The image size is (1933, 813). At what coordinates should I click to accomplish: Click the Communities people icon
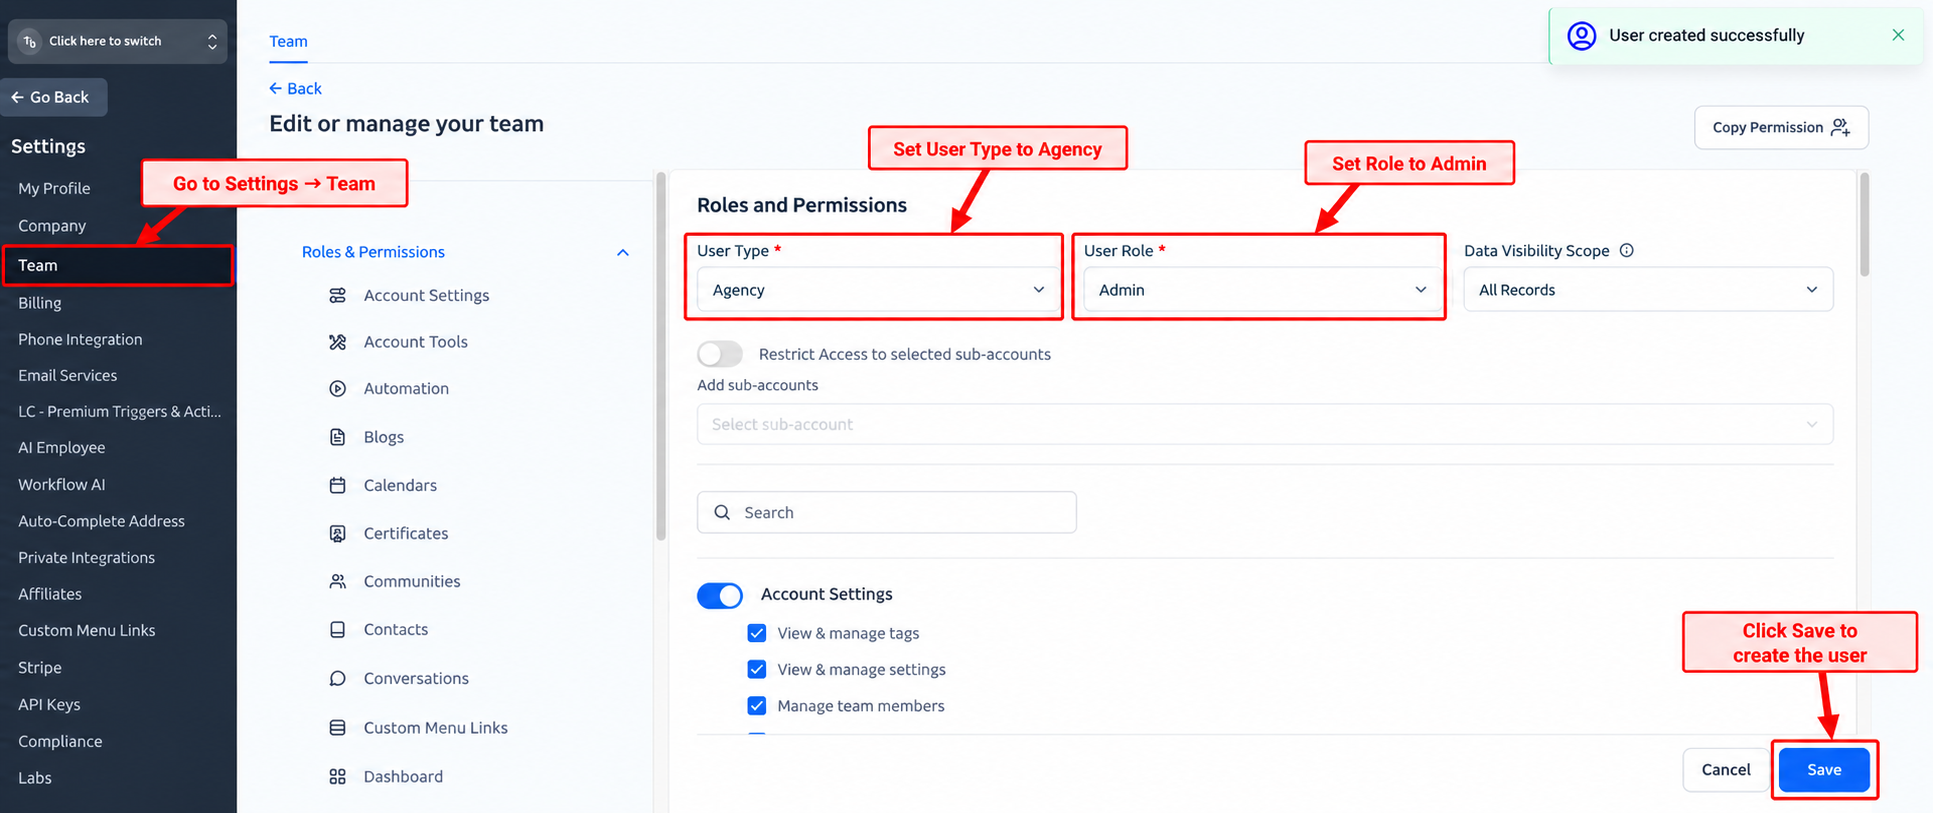coord(337,581)
